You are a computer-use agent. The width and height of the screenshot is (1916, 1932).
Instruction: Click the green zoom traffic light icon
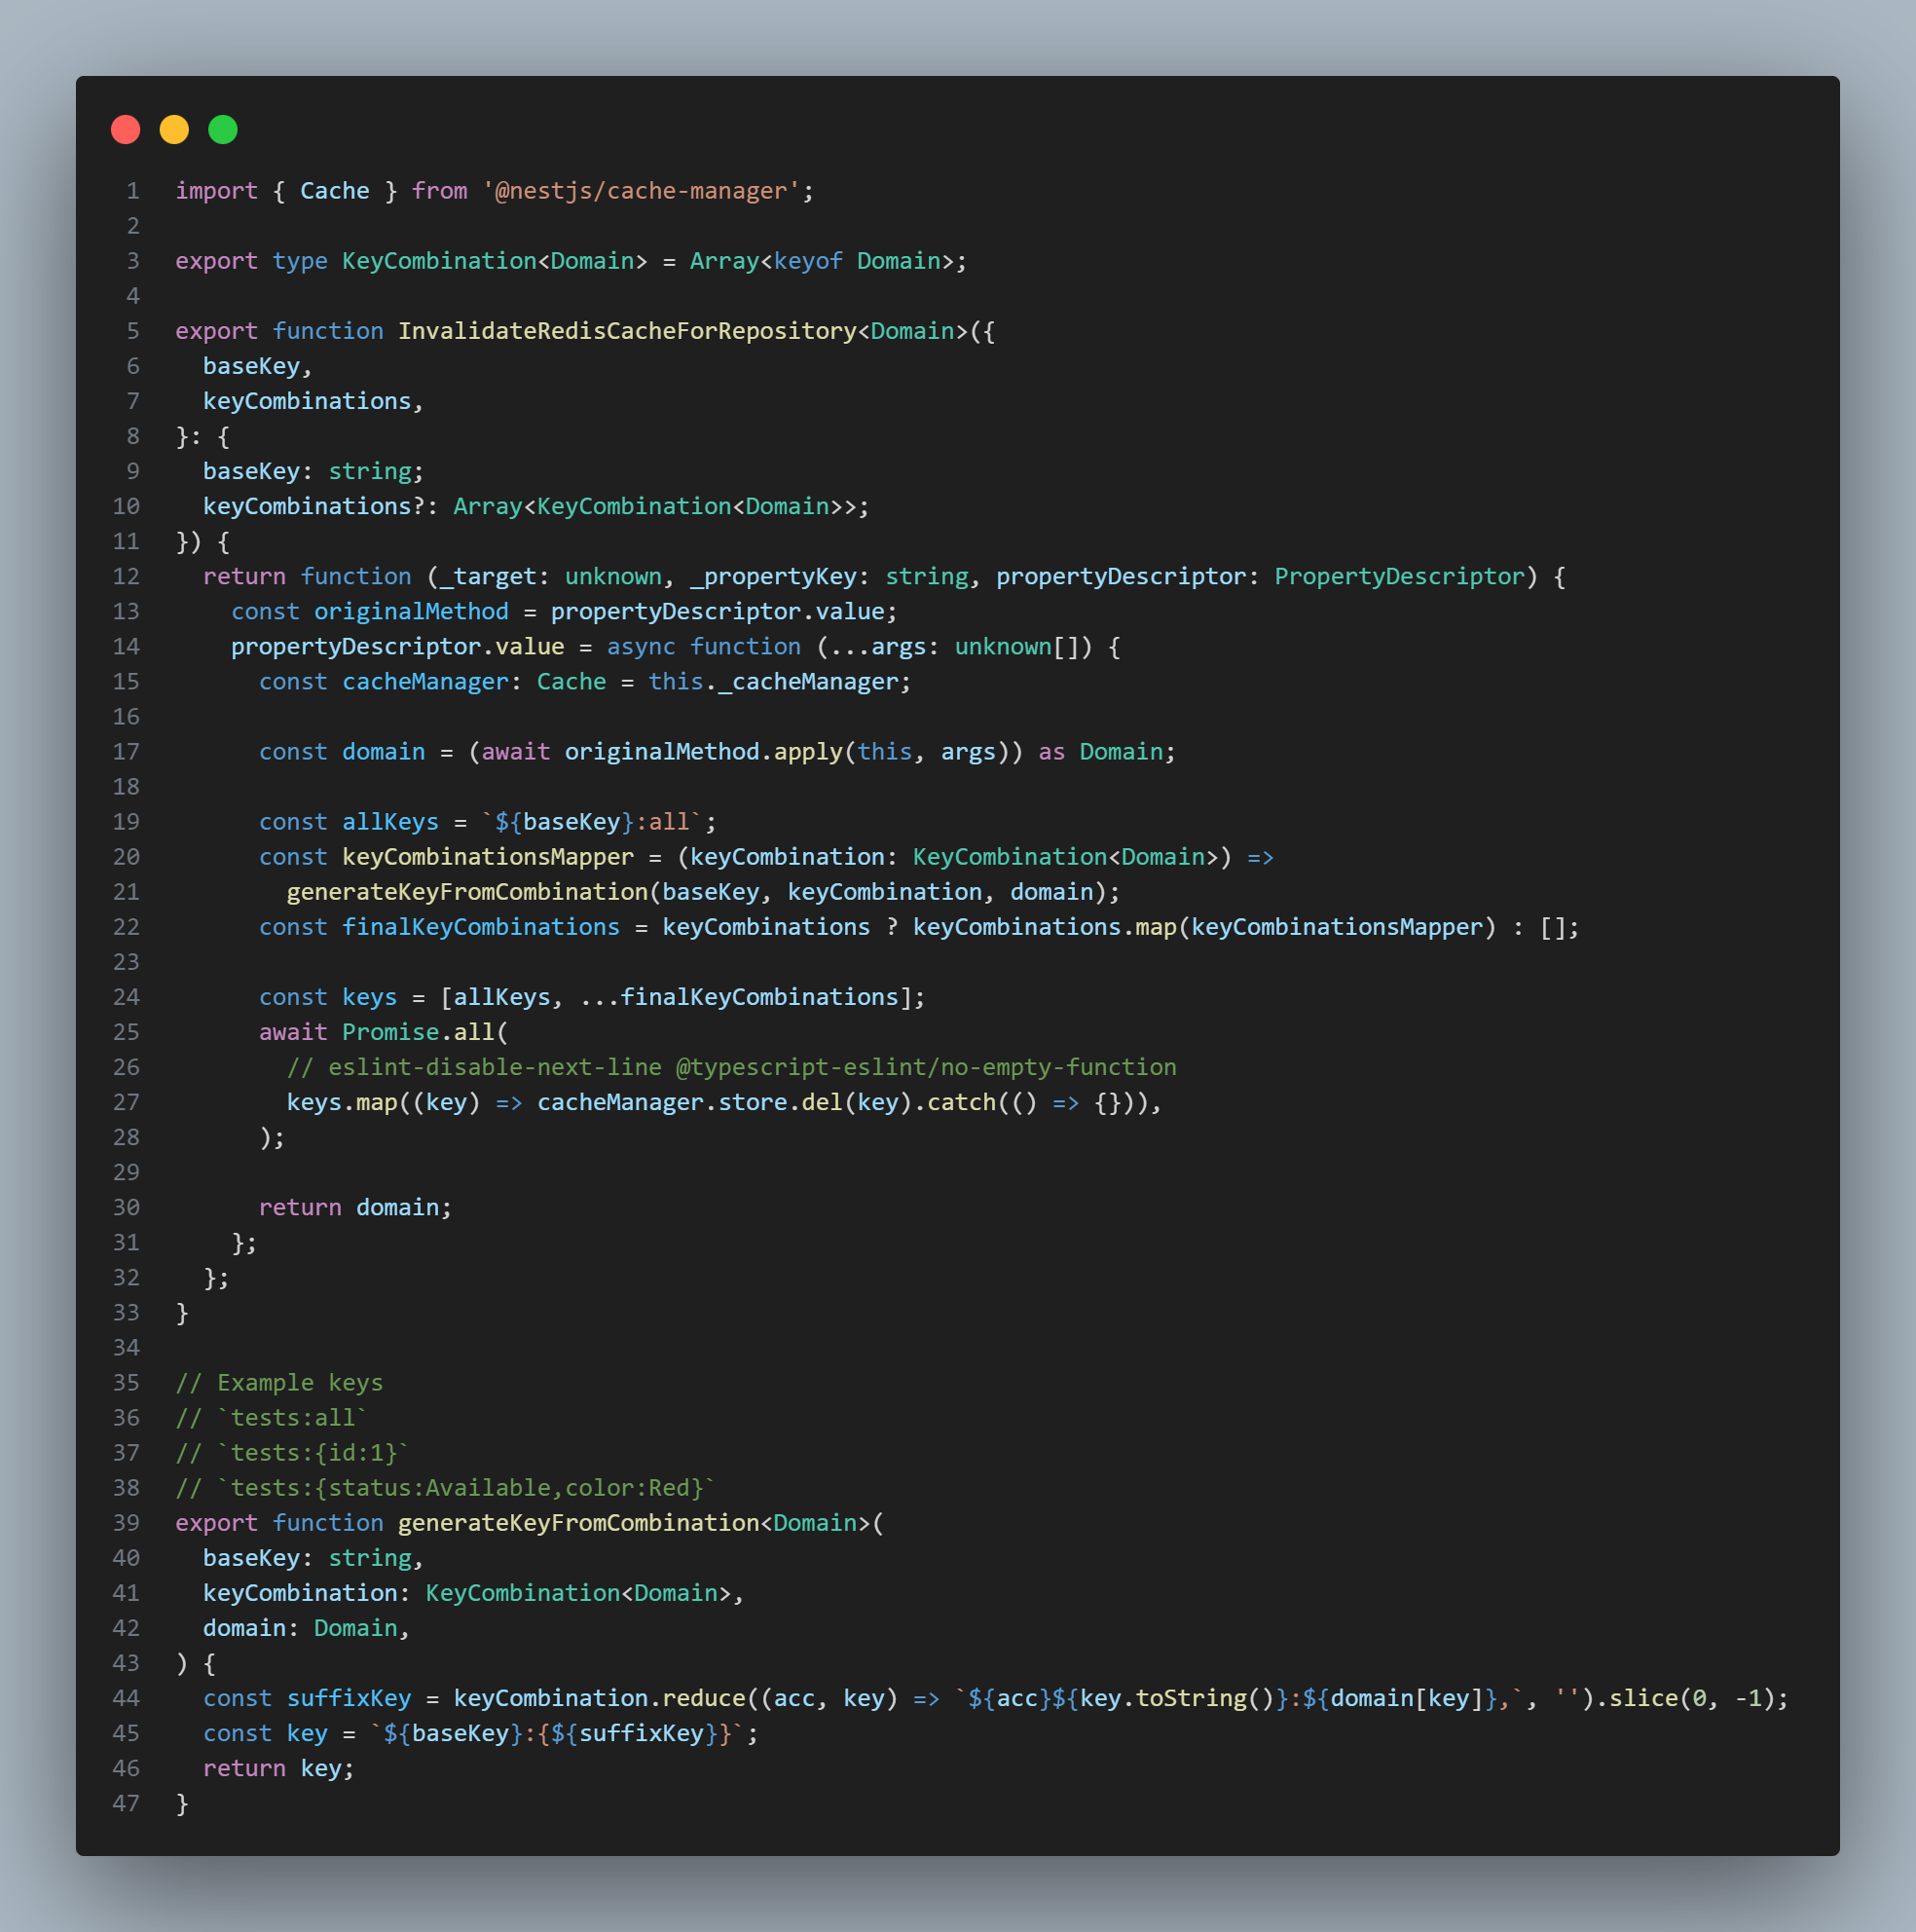[222, 129]
